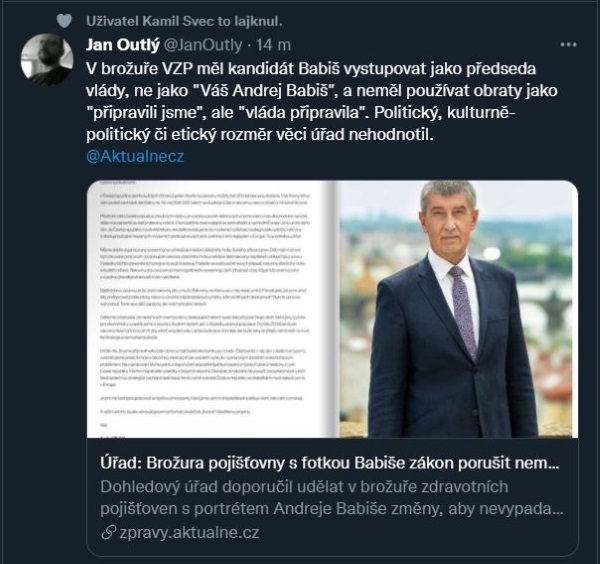The width and height of the screenshot is (600, 564).
Task: Click the quoted phrase 'Váš Andrej Babiš'
Action: [262, 91]
